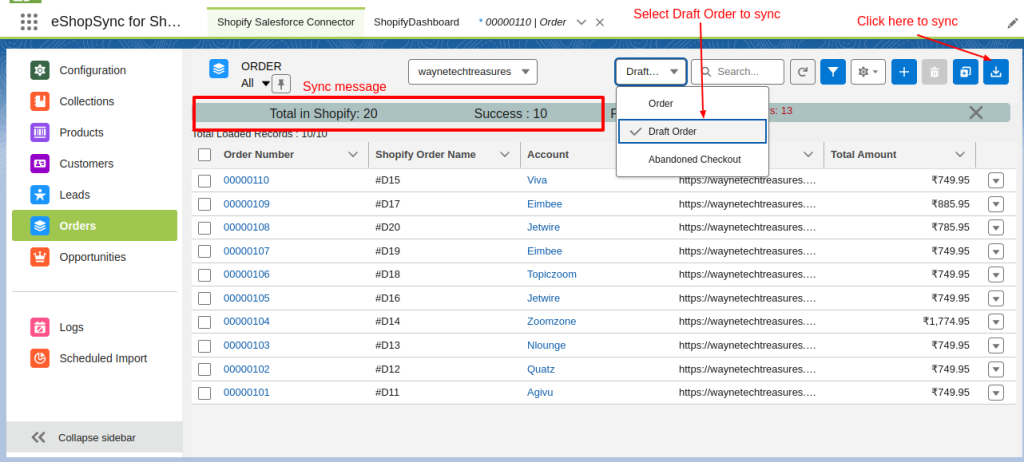This screenshot has height=462, width=1024.
Task: Click the blue plus add-record button
Action: (904, 72)
